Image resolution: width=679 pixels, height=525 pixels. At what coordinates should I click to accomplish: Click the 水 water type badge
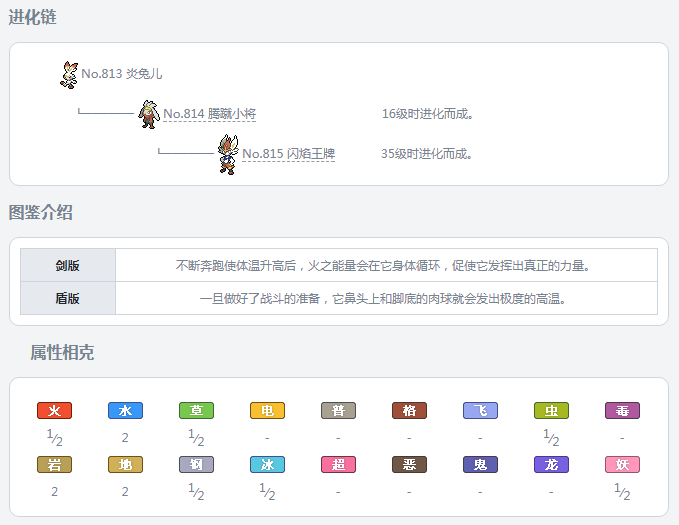point(125,410)
